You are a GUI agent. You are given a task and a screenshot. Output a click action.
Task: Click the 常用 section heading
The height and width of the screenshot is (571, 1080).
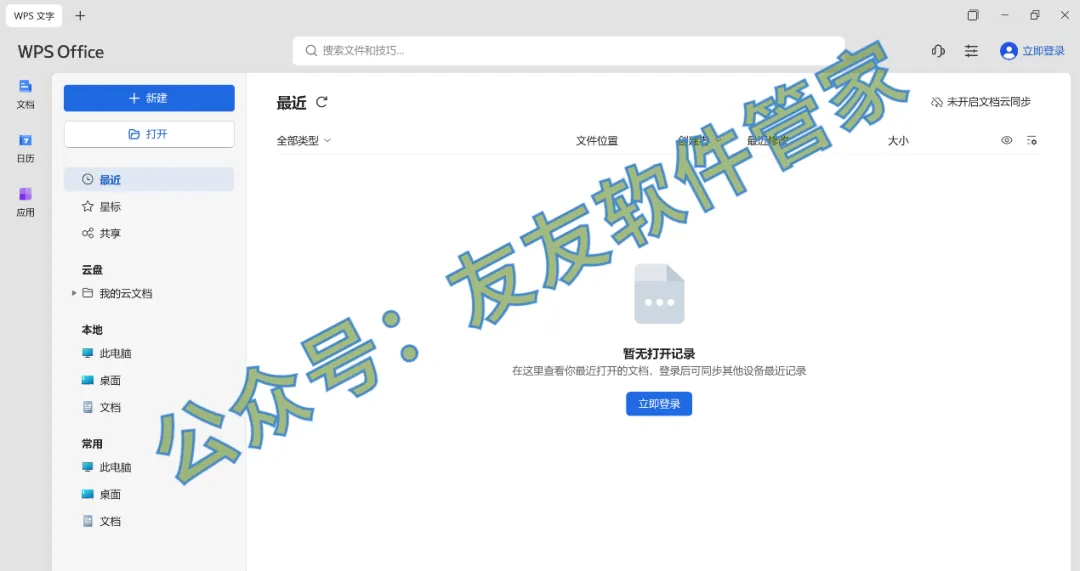[x=92, y=444]
